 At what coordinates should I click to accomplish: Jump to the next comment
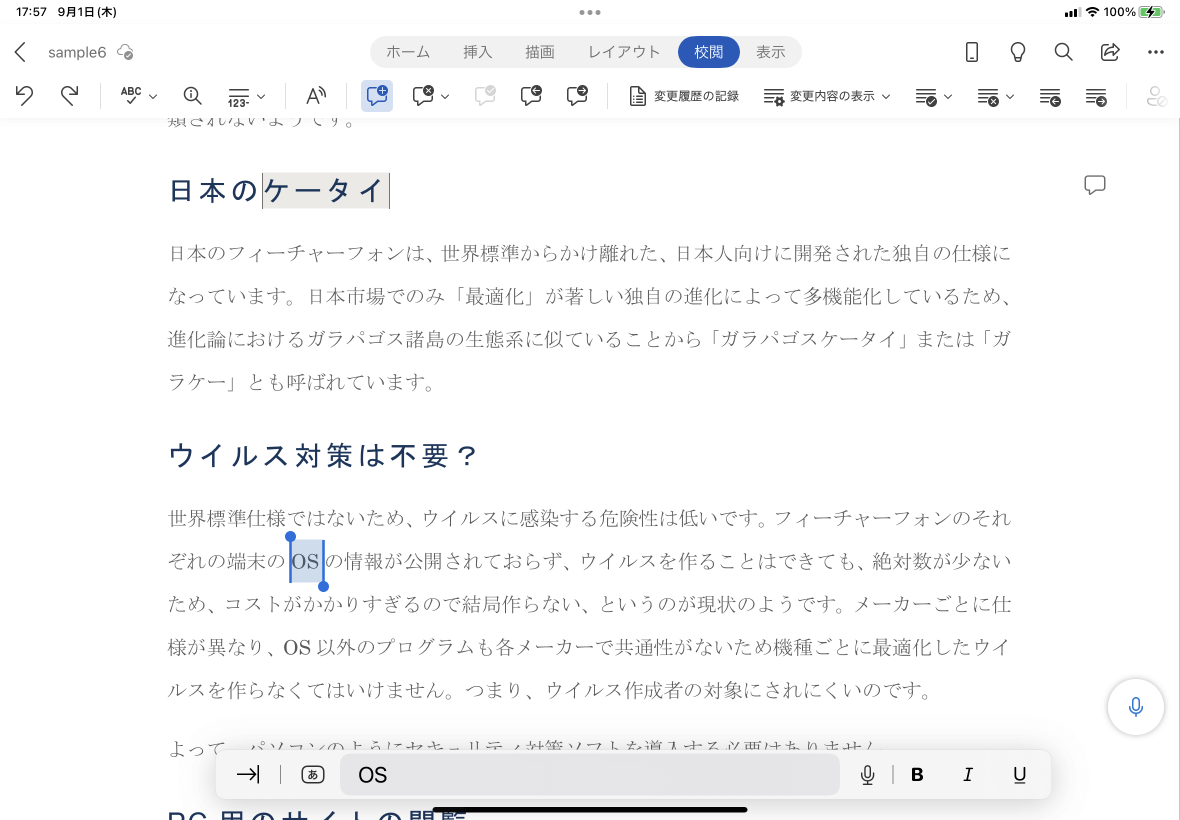click(x=577, y=96)
